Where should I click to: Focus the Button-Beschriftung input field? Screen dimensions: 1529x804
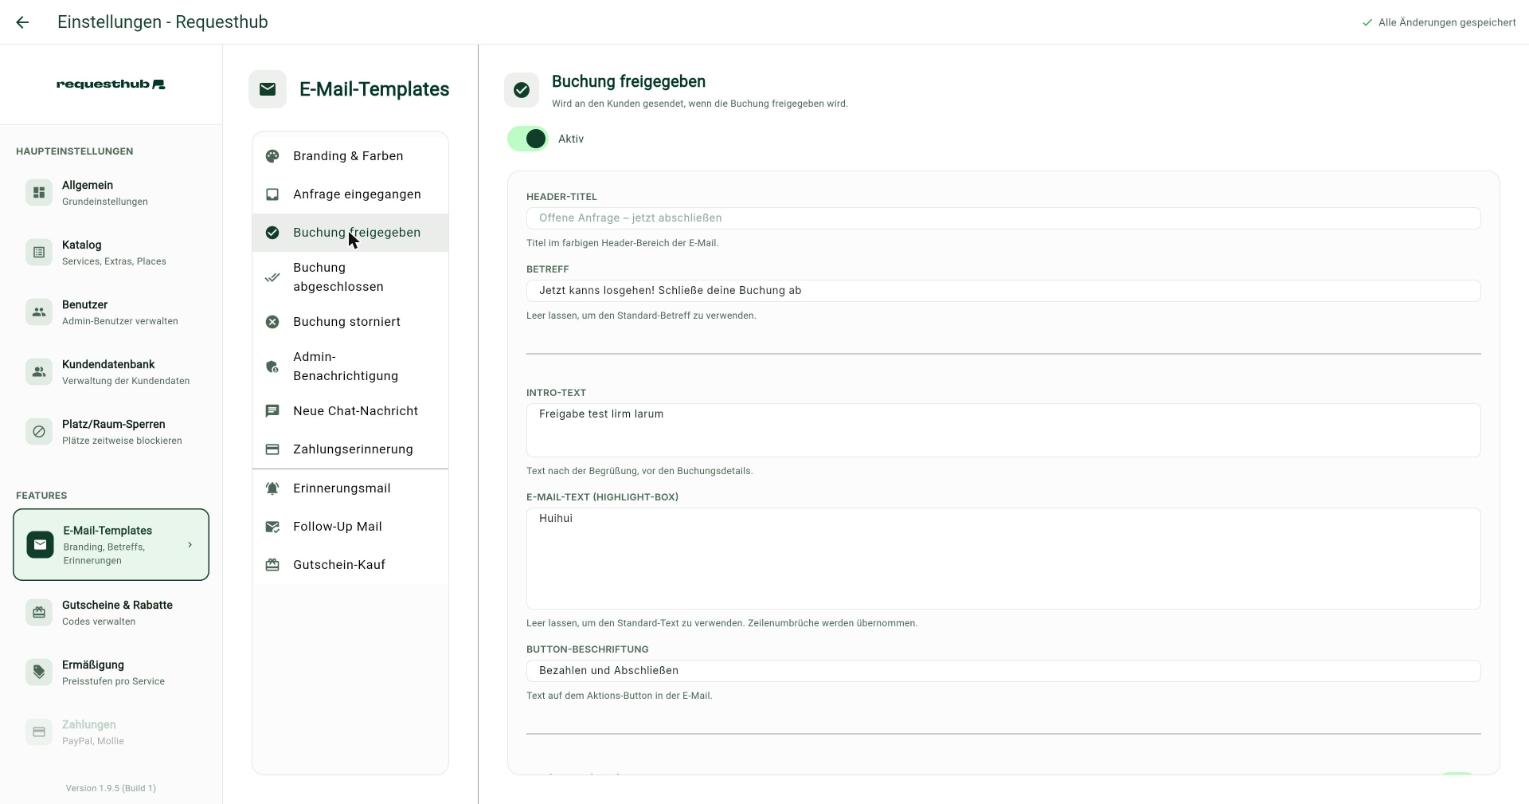pyautogui.click(x=1003, y=671)
